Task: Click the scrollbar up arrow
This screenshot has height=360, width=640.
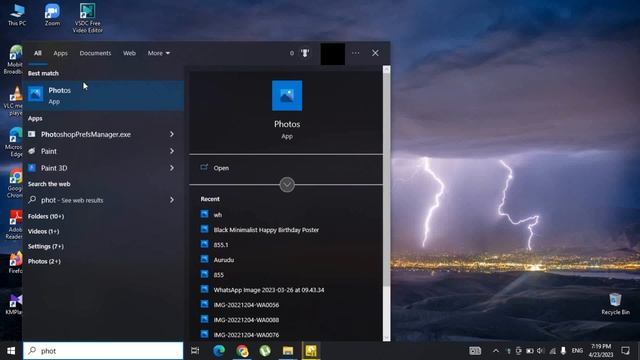Action: (x=387, y=70)
